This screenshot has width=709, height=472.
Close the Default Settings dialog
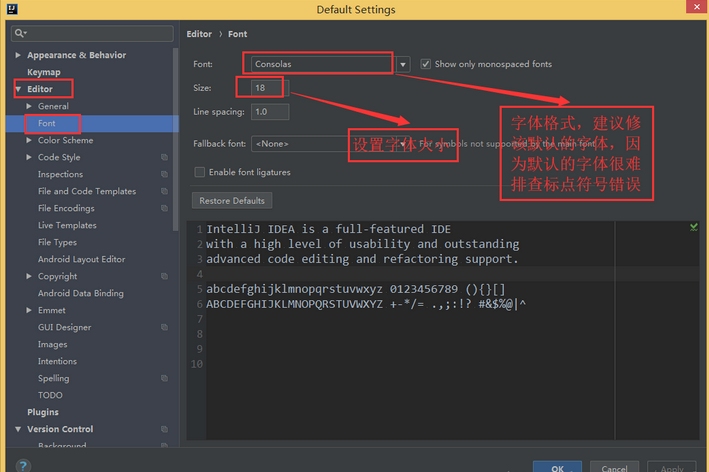click(x=697, y=7)
